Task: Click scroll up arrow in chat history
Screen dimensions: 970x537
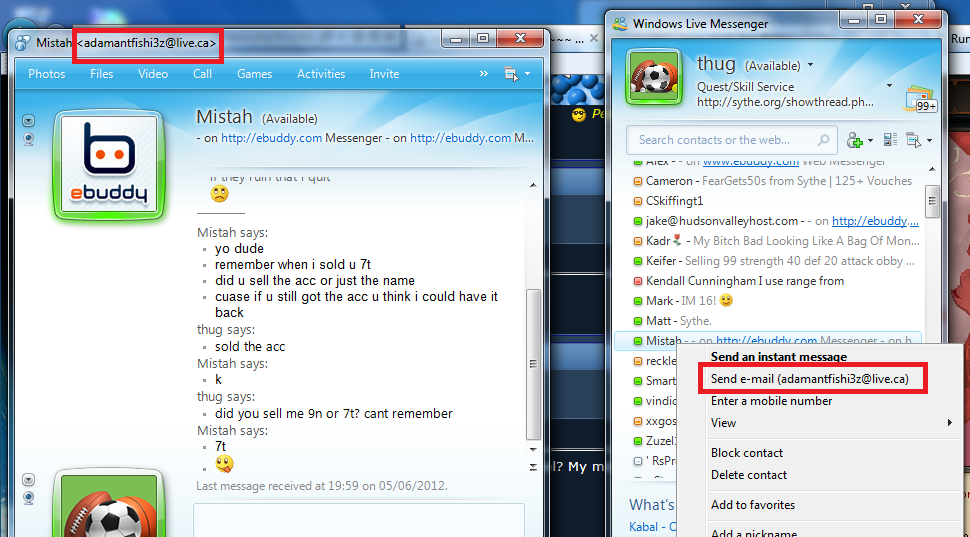Action: 533,185
